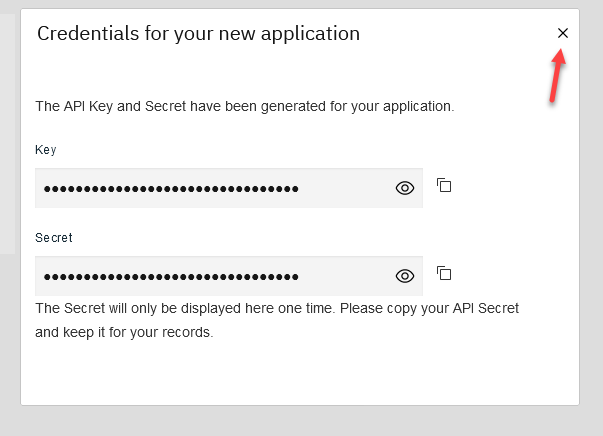Click the "API Key and Secret have been generated" text

[x=245, y=105]
